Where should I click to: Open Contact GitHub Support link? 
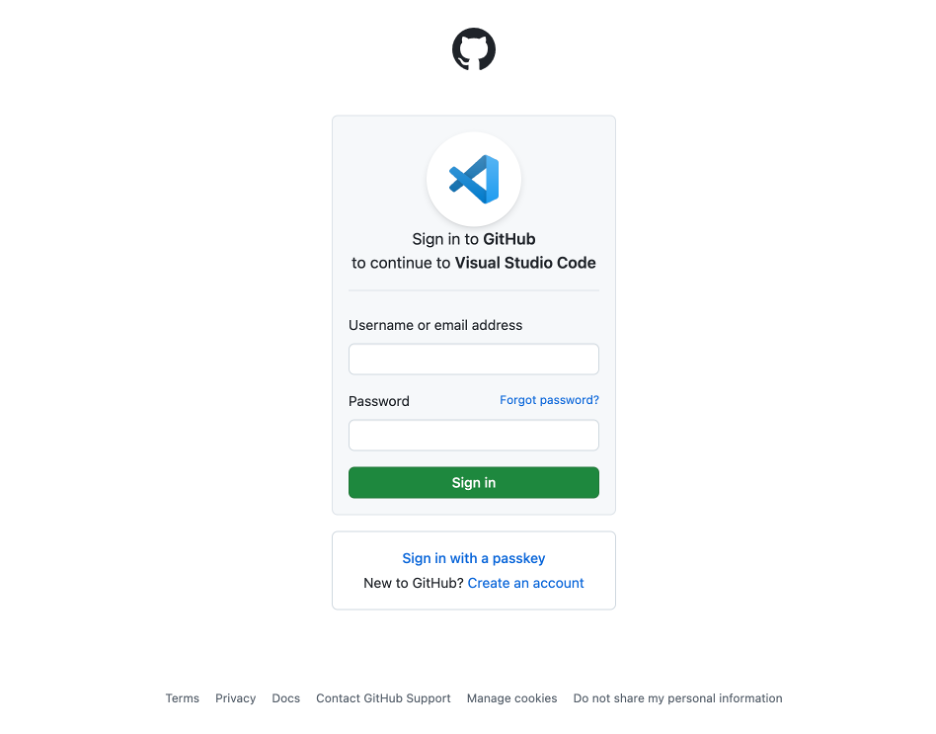click(x=383, y=698)
